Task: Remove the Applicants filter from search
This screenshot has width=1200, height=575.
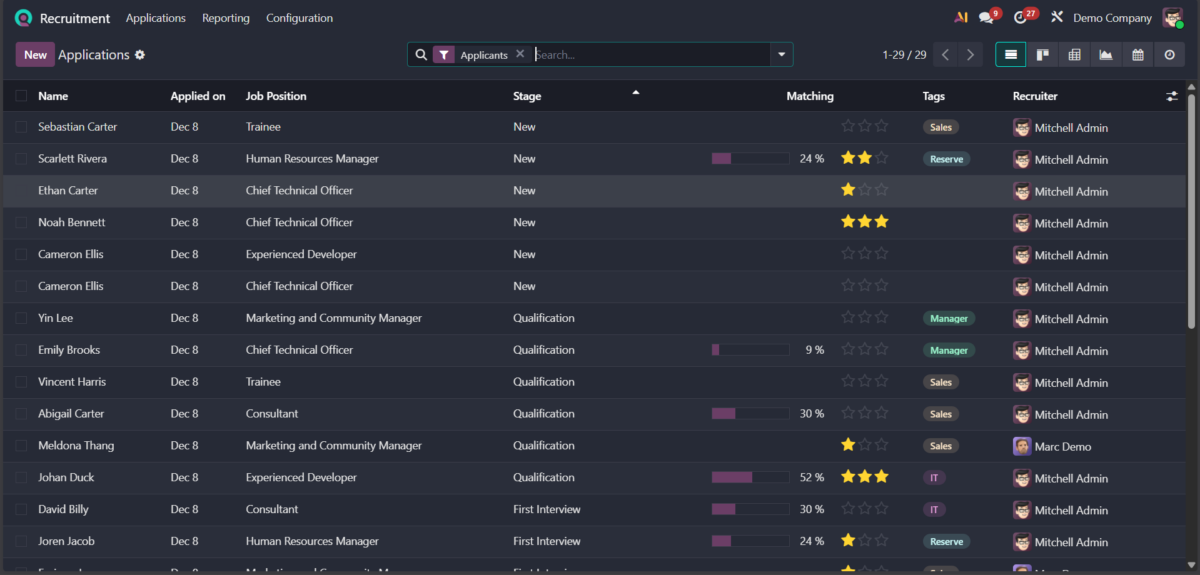Action: (x=520, y=55)
